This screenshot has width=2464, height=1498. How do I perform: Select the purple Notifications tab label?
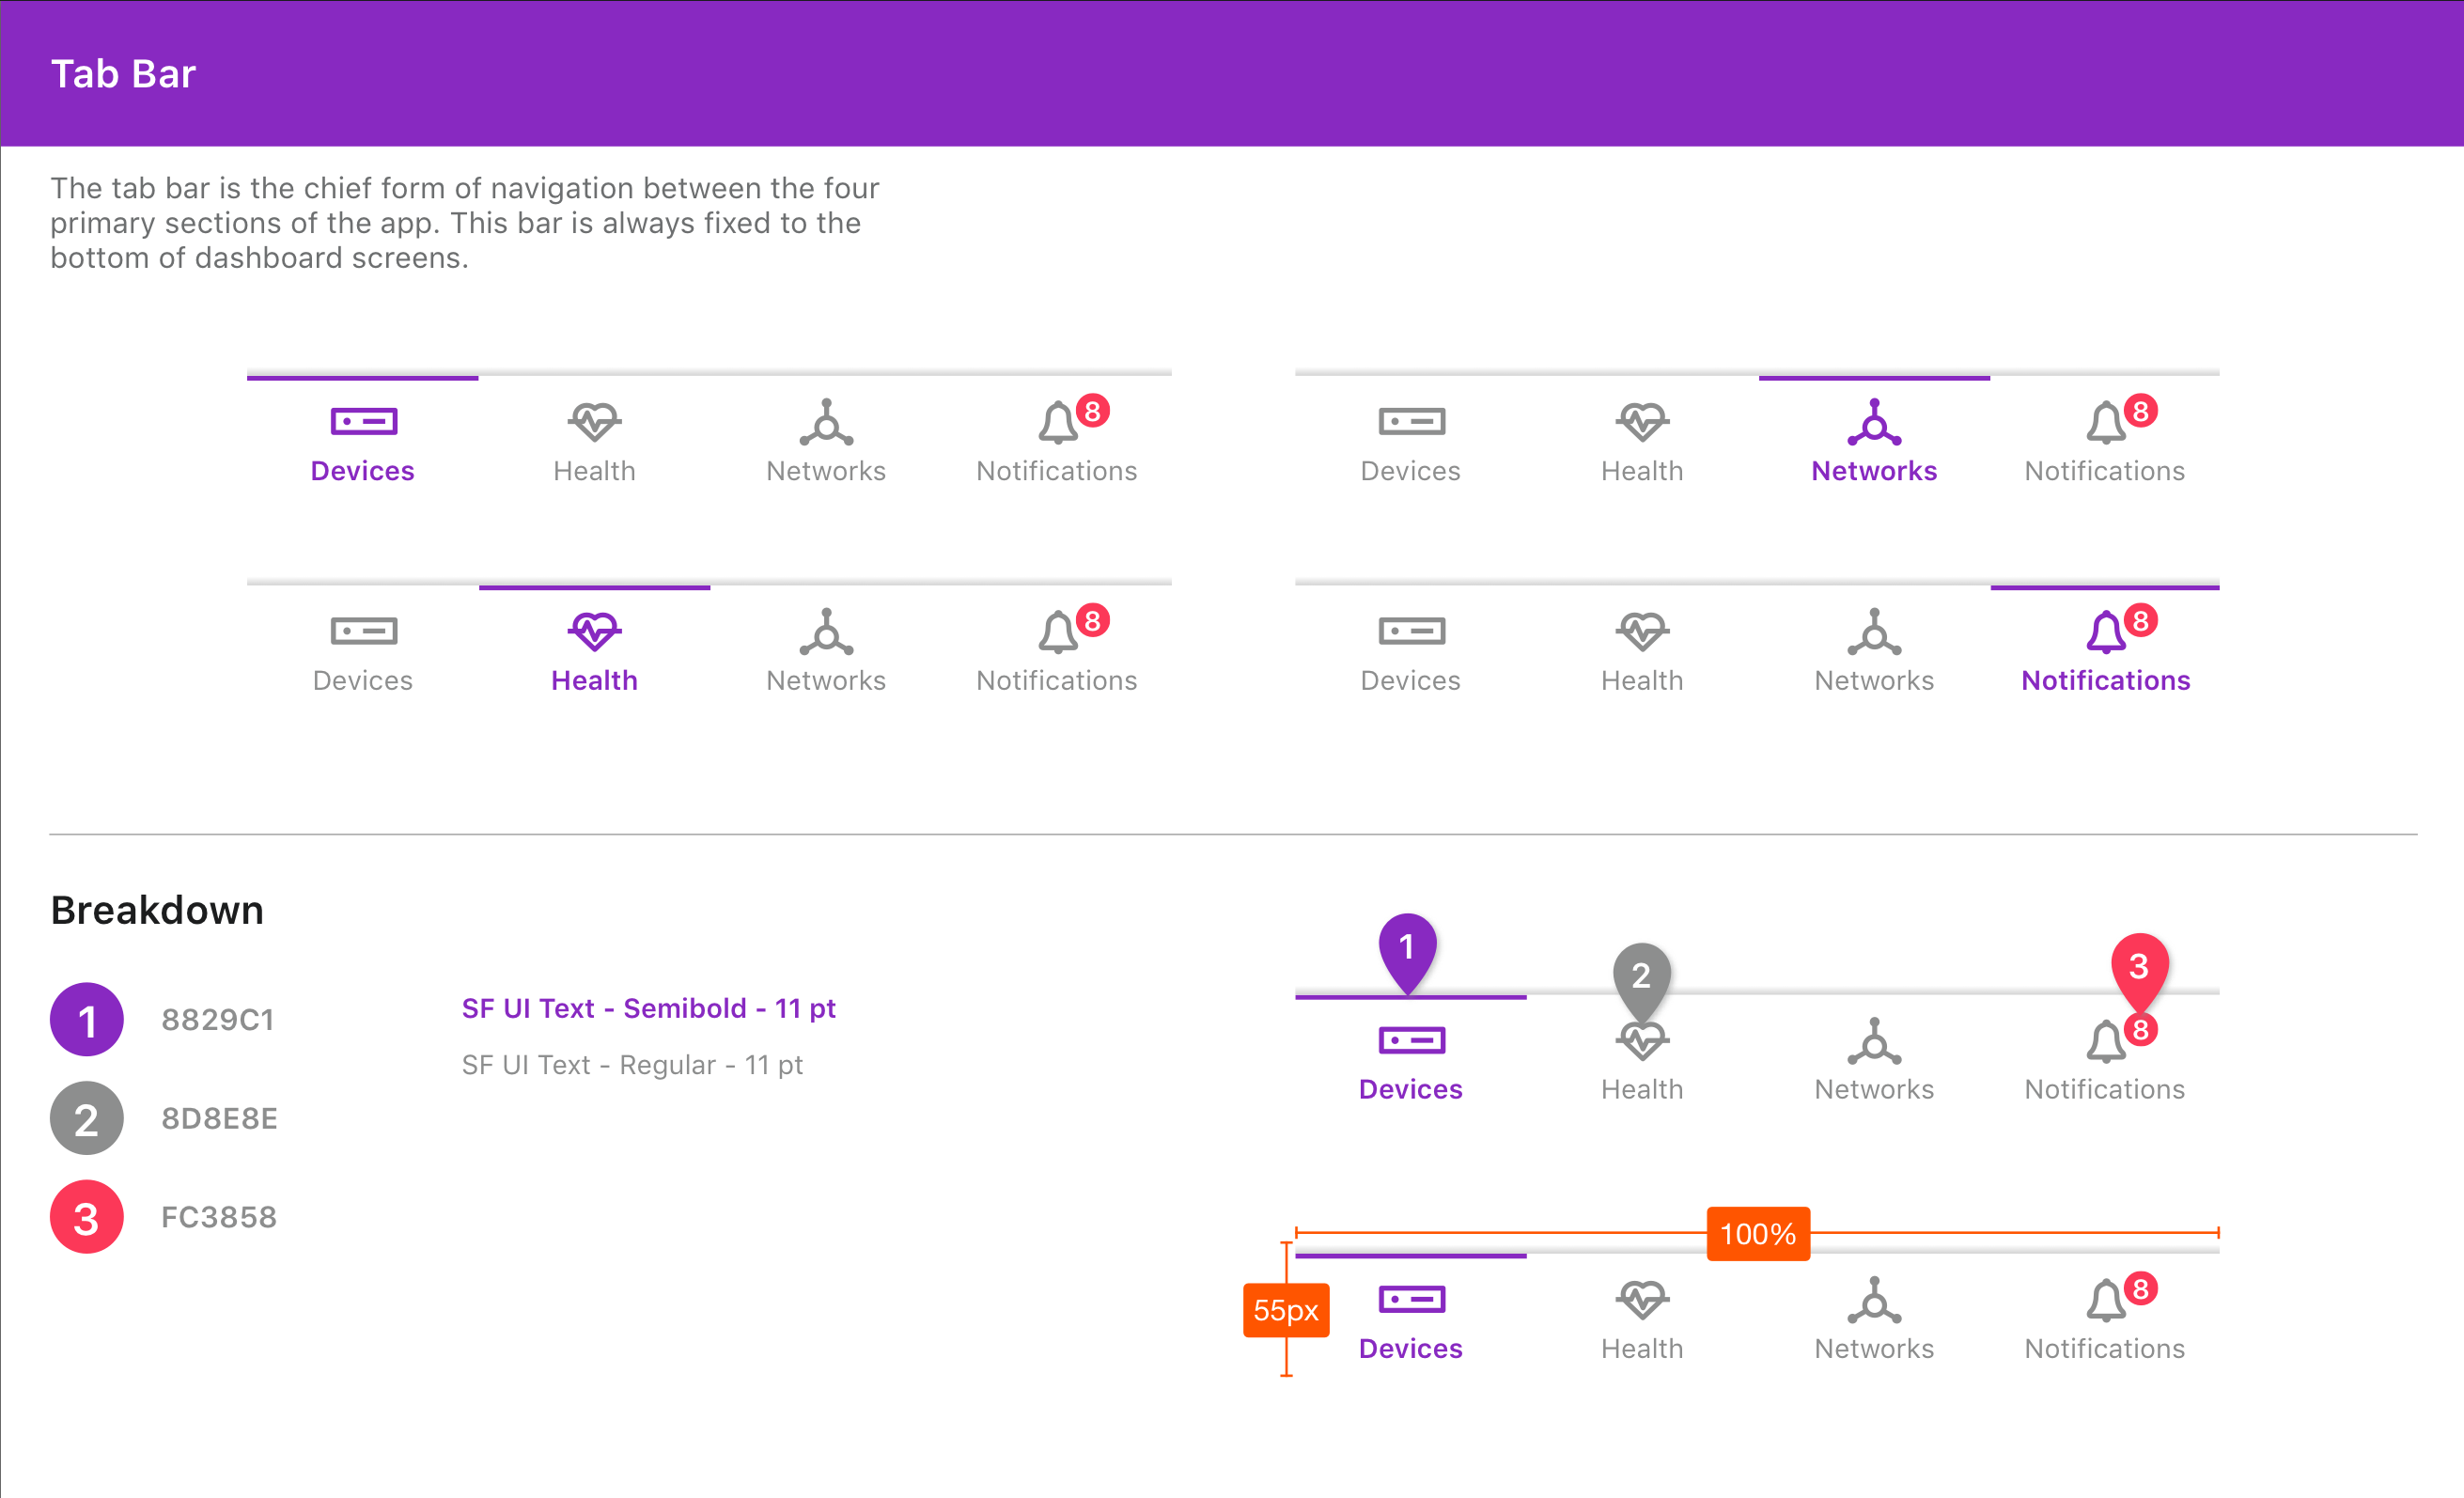(x=2106, y=680)
